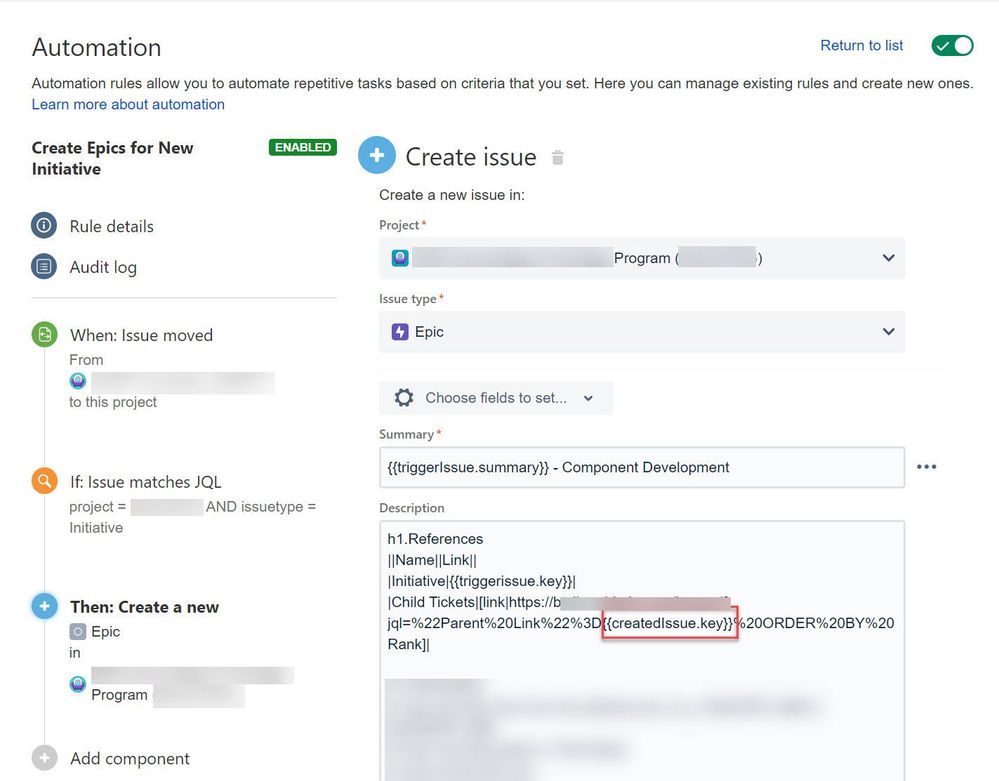Click the Return to list link

click(861, 45)
